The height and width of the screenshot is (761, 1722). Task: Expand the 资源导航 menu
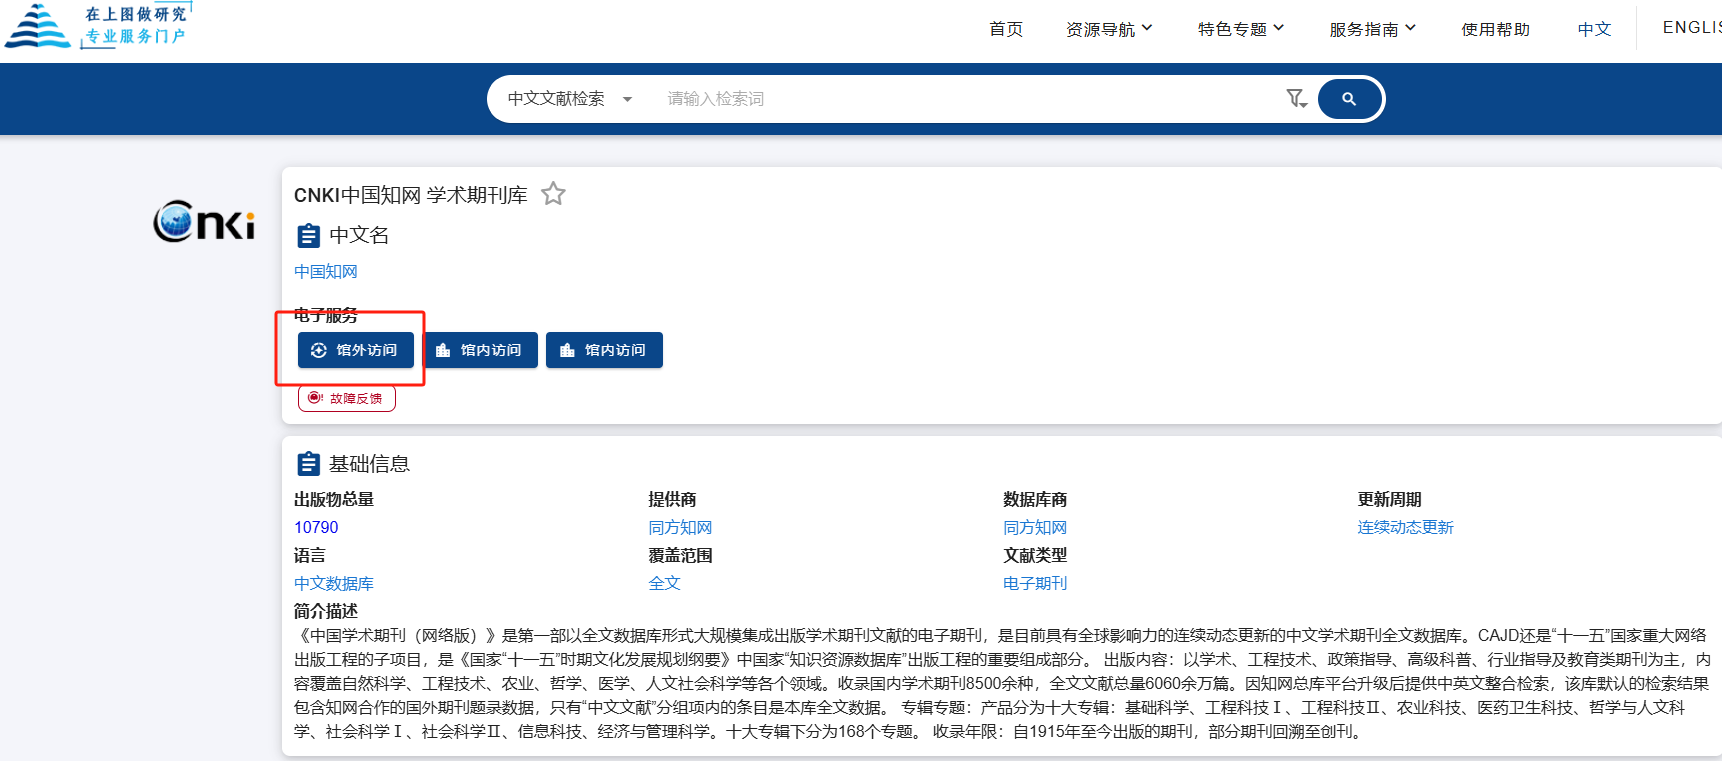click(1109, 29)
